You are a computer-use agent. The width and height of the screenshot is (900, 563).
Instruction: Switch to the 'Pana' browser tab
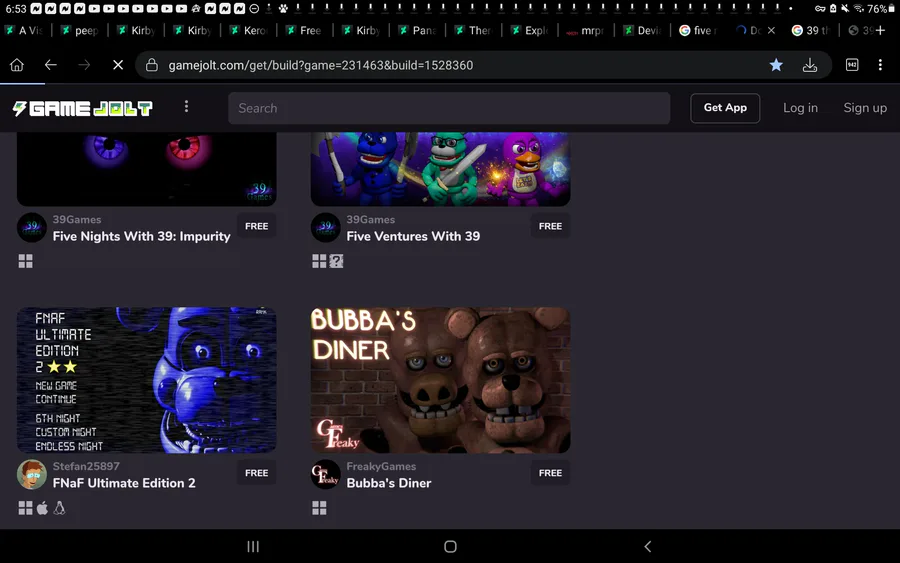(417, 30)
